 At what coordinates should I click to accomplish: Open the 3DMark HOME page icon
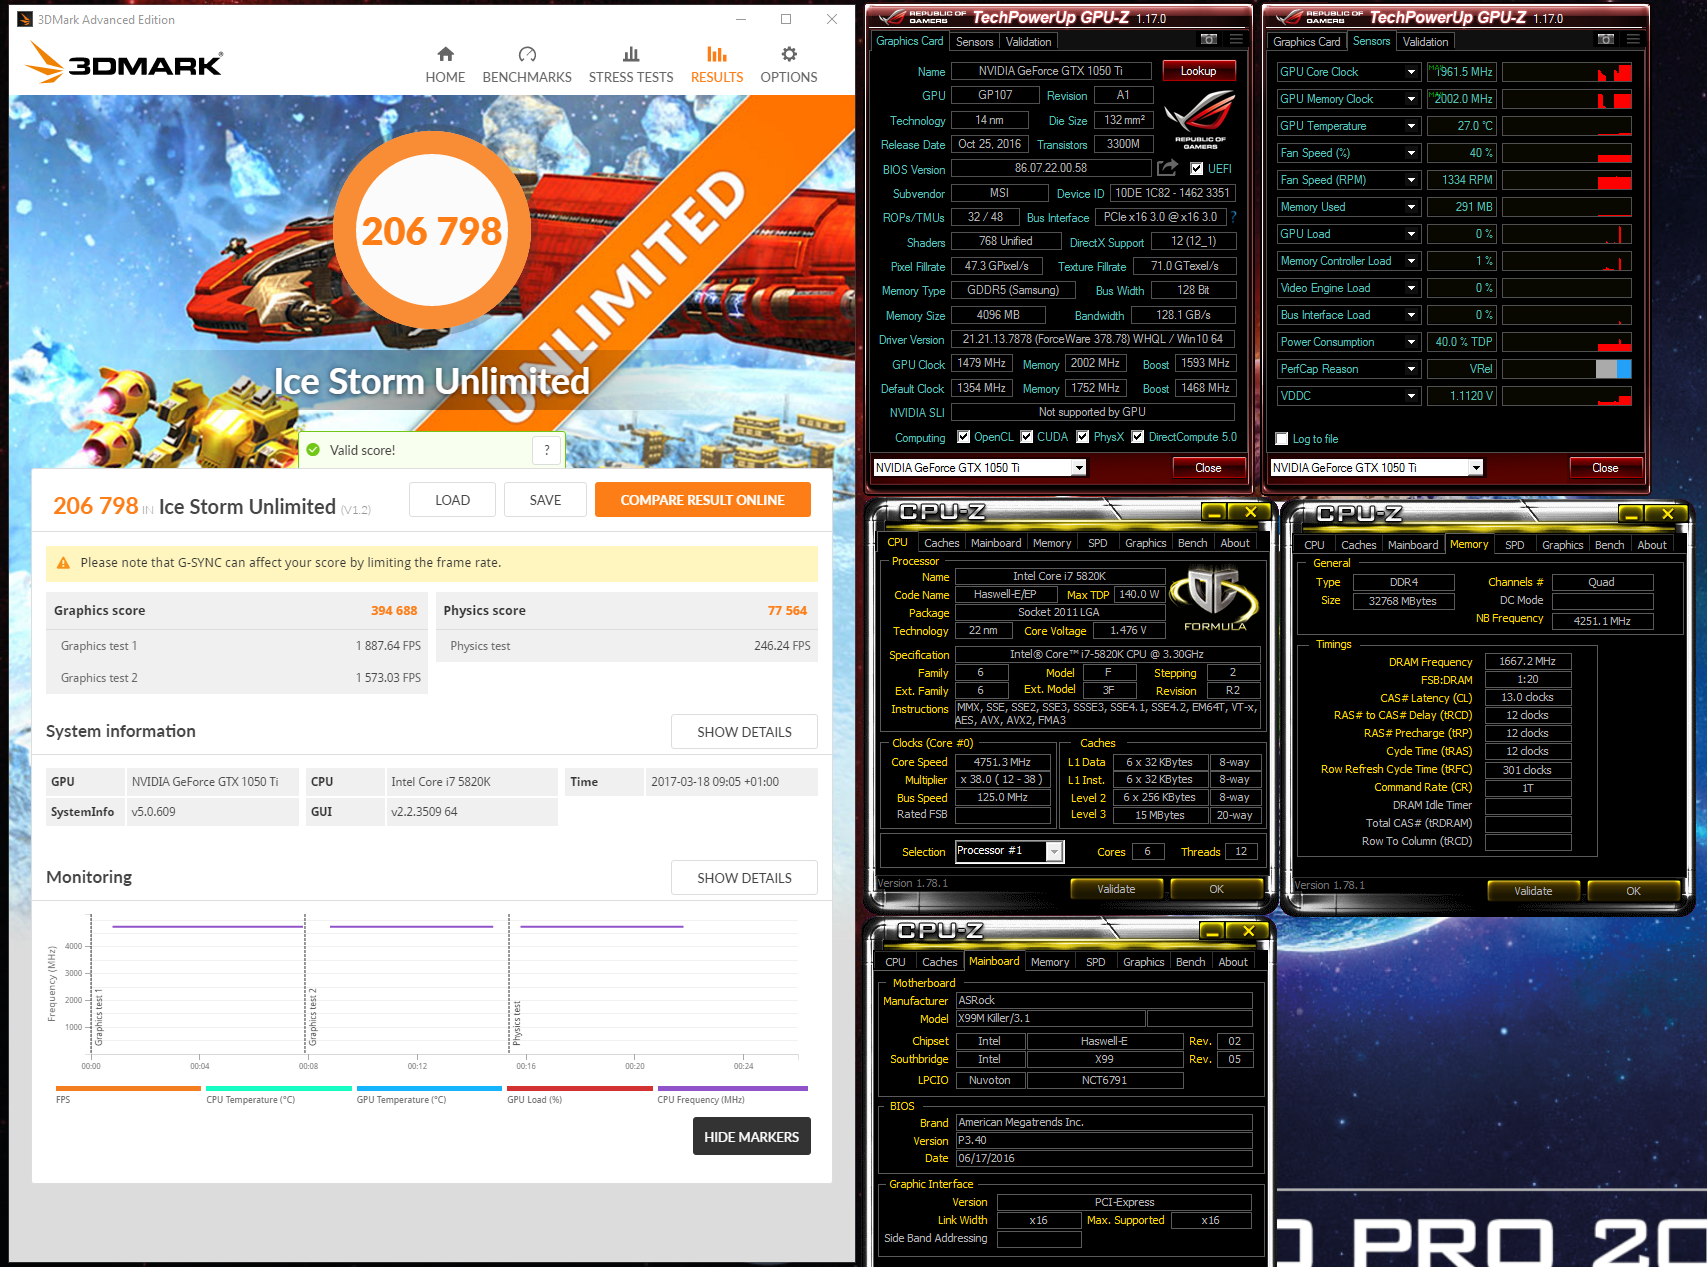(445, 54)
